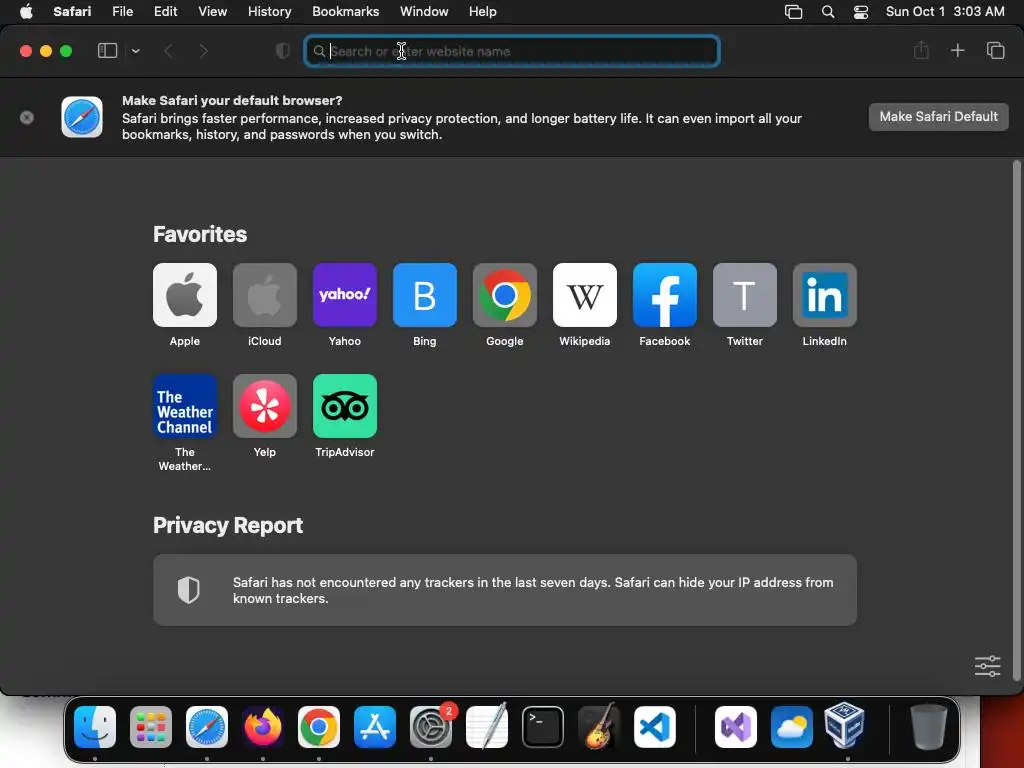The height and width of the screenshot is (768, 1024).
Task: Open the Privacy Report tracker card
Action: pos(505,590)
